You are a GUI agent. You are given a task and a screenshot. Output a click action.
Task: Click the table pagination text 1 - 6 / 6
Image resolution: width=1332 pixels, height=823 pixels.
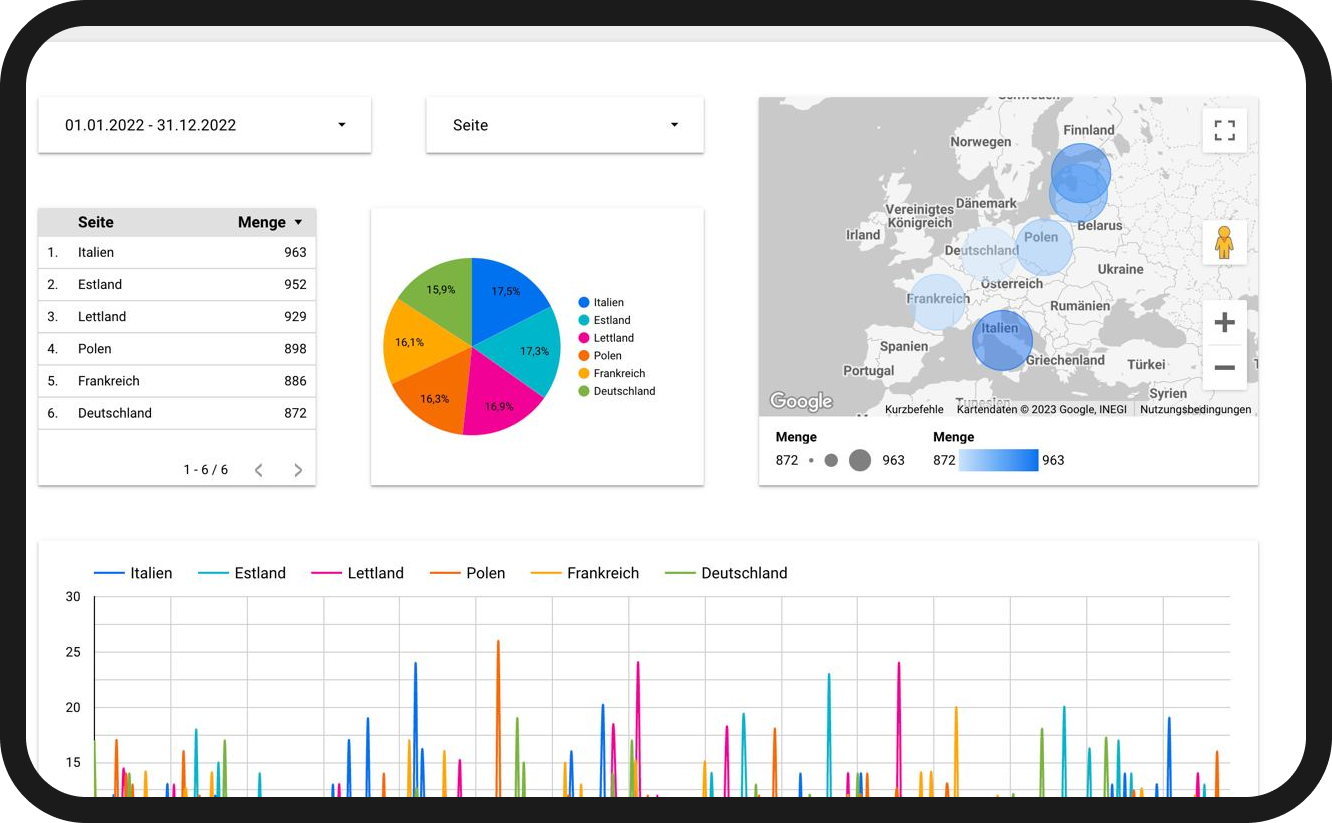coord(206,470)
